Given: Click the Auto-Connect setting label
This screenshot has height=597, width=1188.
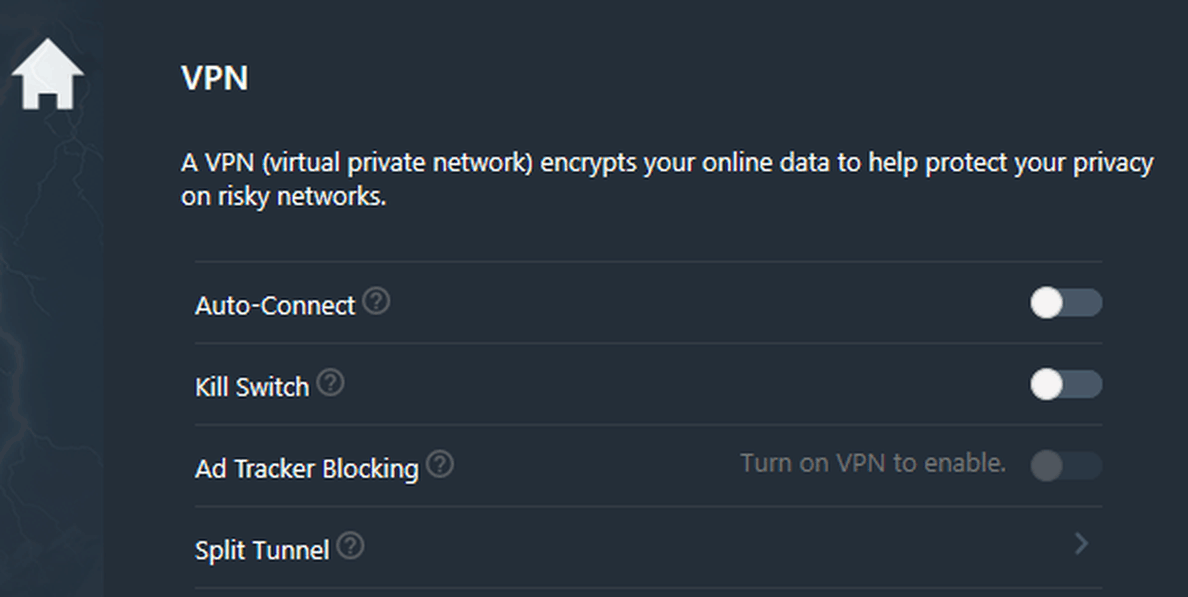Looking at the screenshot, I should 275,305.
